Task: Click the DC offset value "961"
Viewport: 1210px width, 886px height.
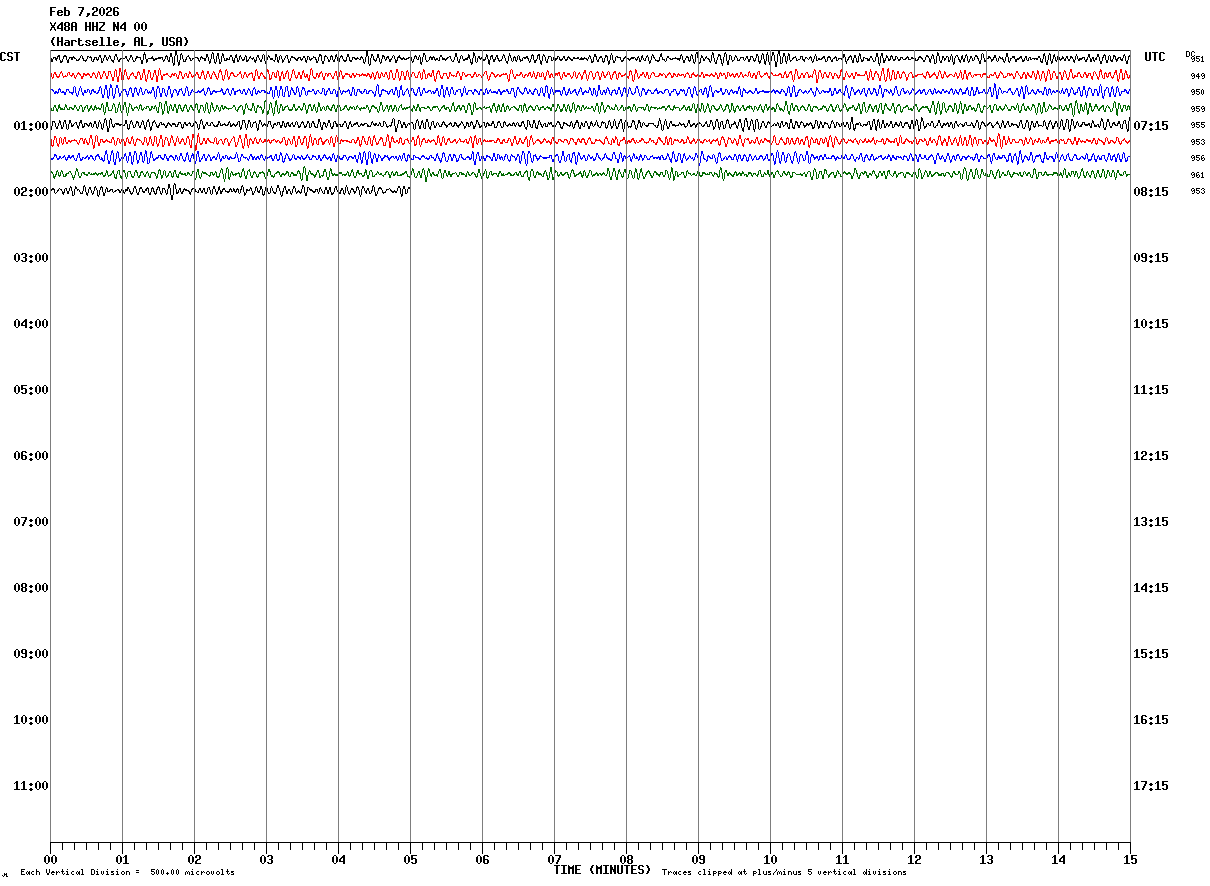Action: pyautogui.click(x=1197, y=175)
